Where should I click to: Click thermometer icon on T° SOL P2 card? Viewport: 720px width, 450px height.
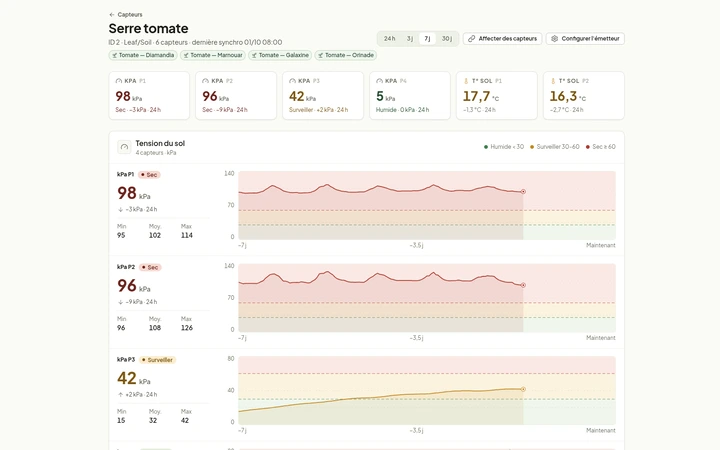553,81
